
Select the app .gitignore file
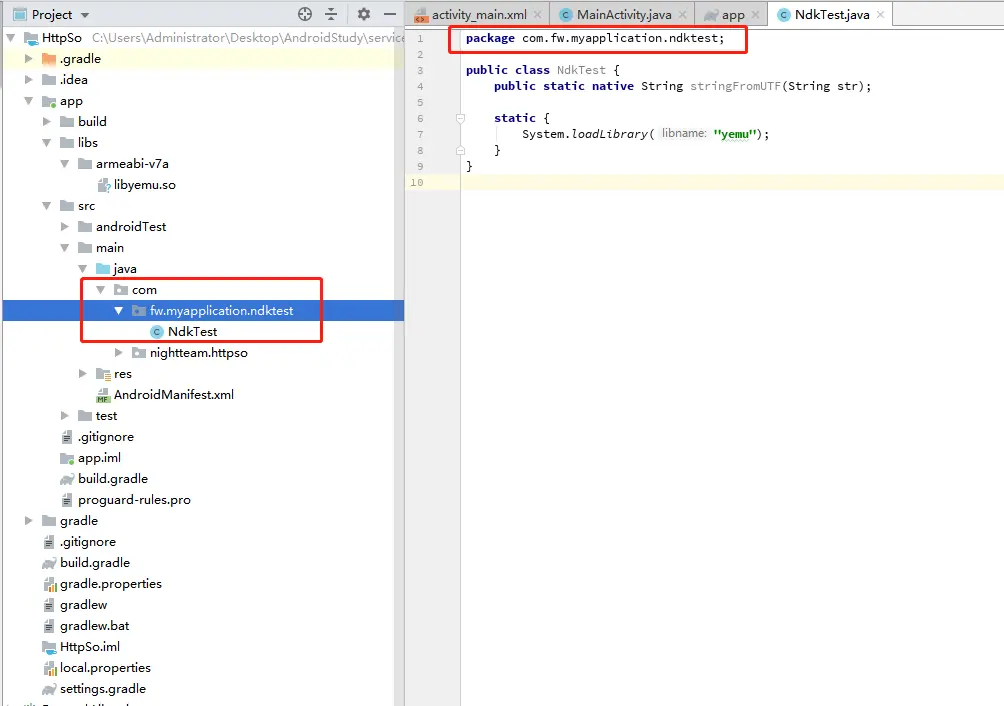point(106,437)
